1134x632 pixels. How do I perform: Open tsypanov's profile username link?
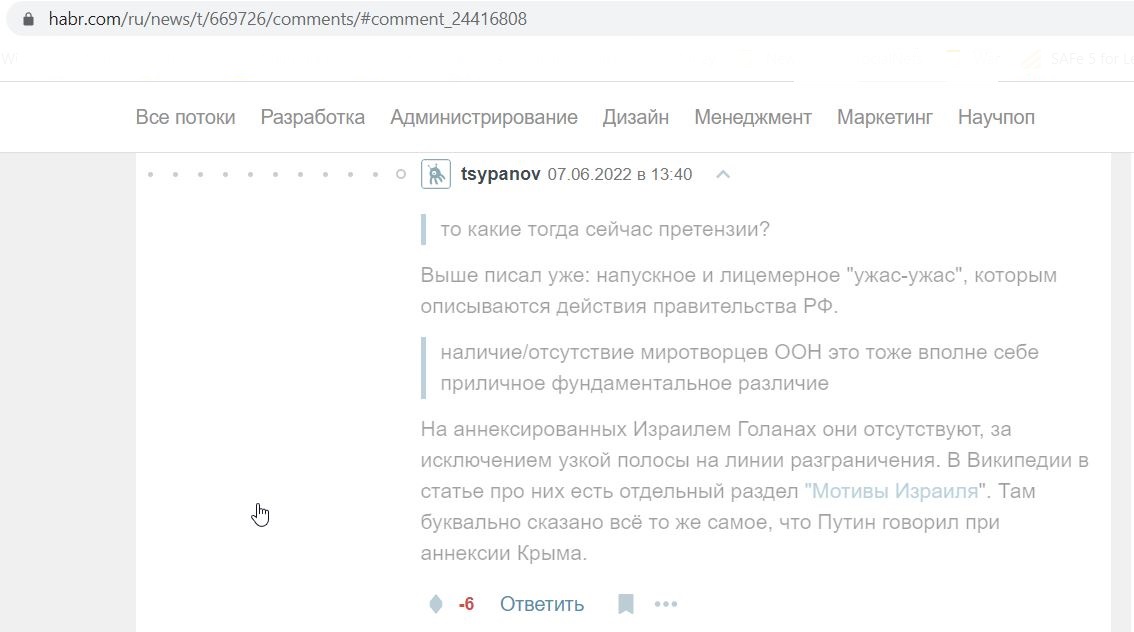(x=500, y=174)
